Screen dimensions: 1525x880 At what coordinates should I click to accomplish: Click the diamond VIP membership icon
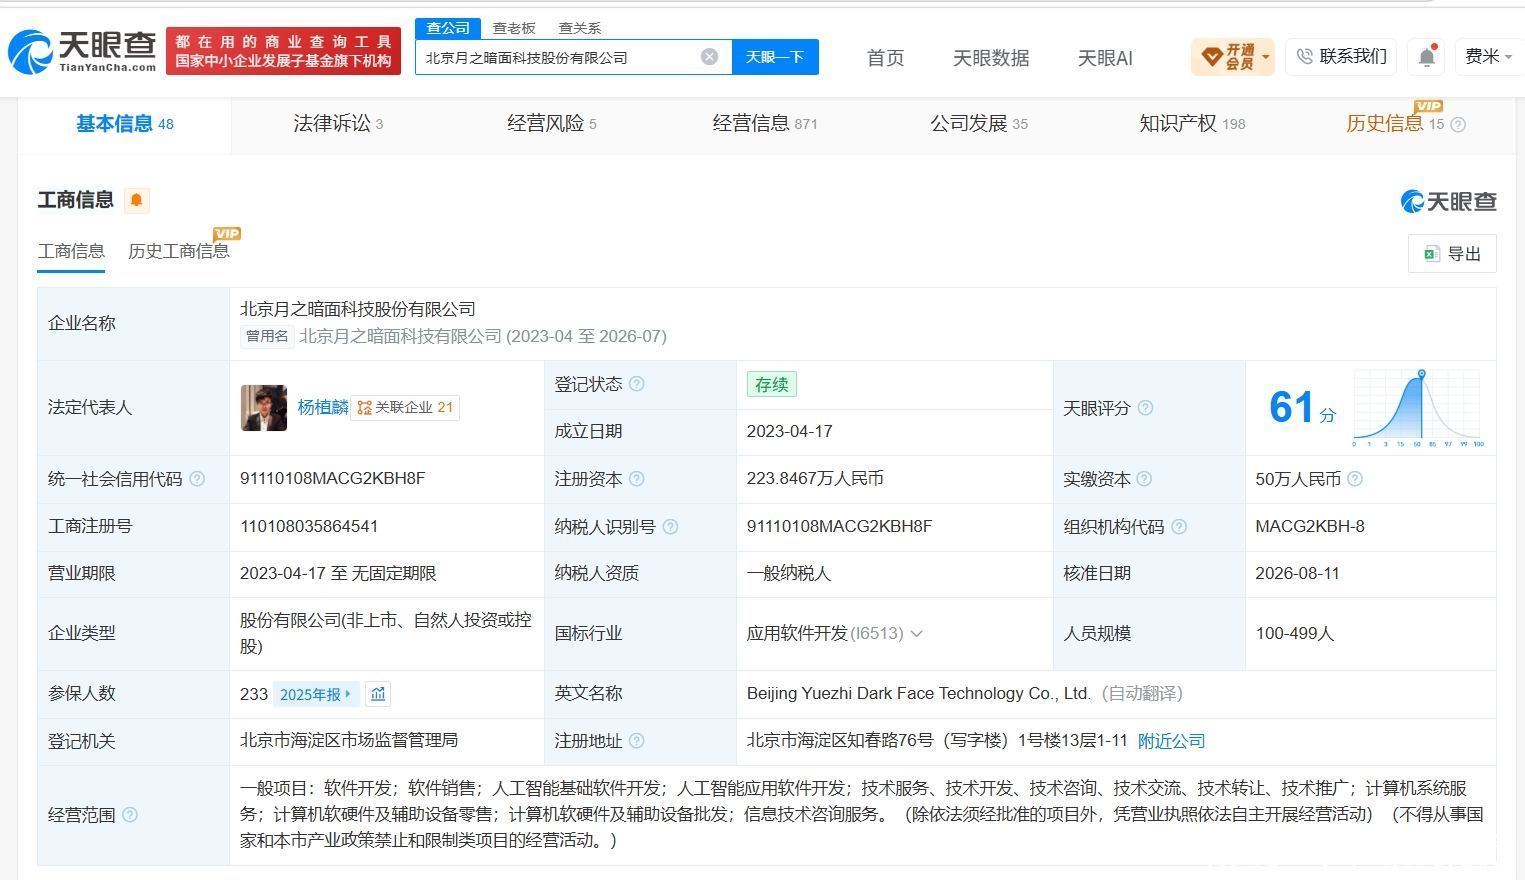[1211, 57]
